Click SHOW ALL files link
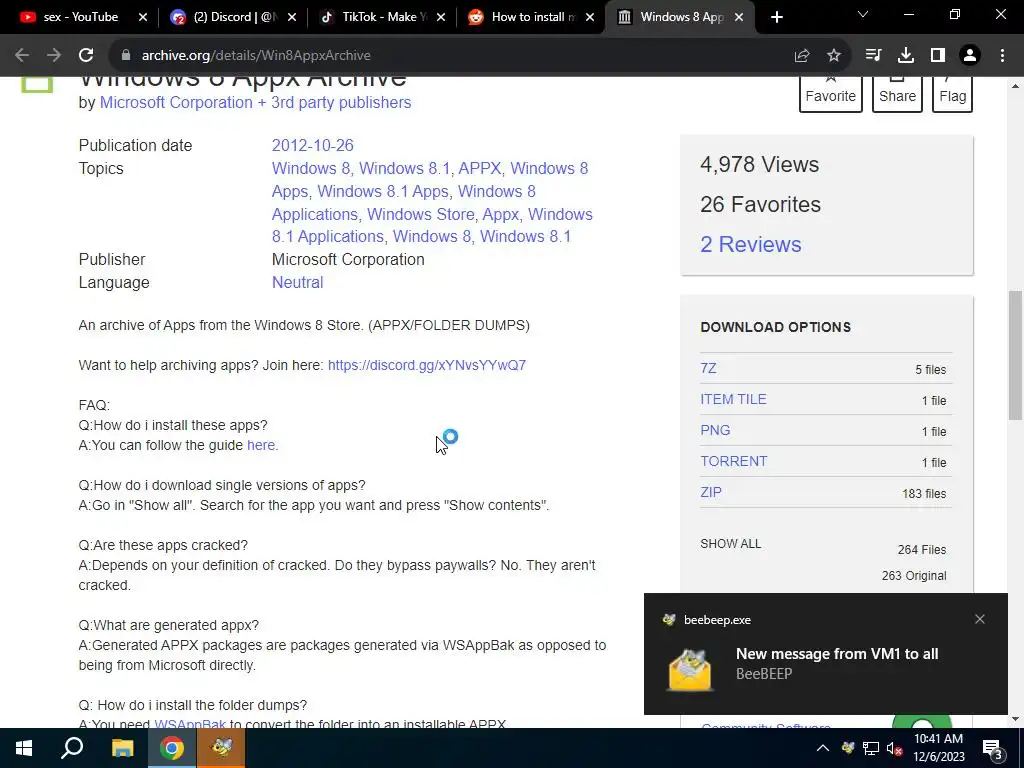This screenshot has width=1024, height=768. pyautogui.click(x=730, y=544)
